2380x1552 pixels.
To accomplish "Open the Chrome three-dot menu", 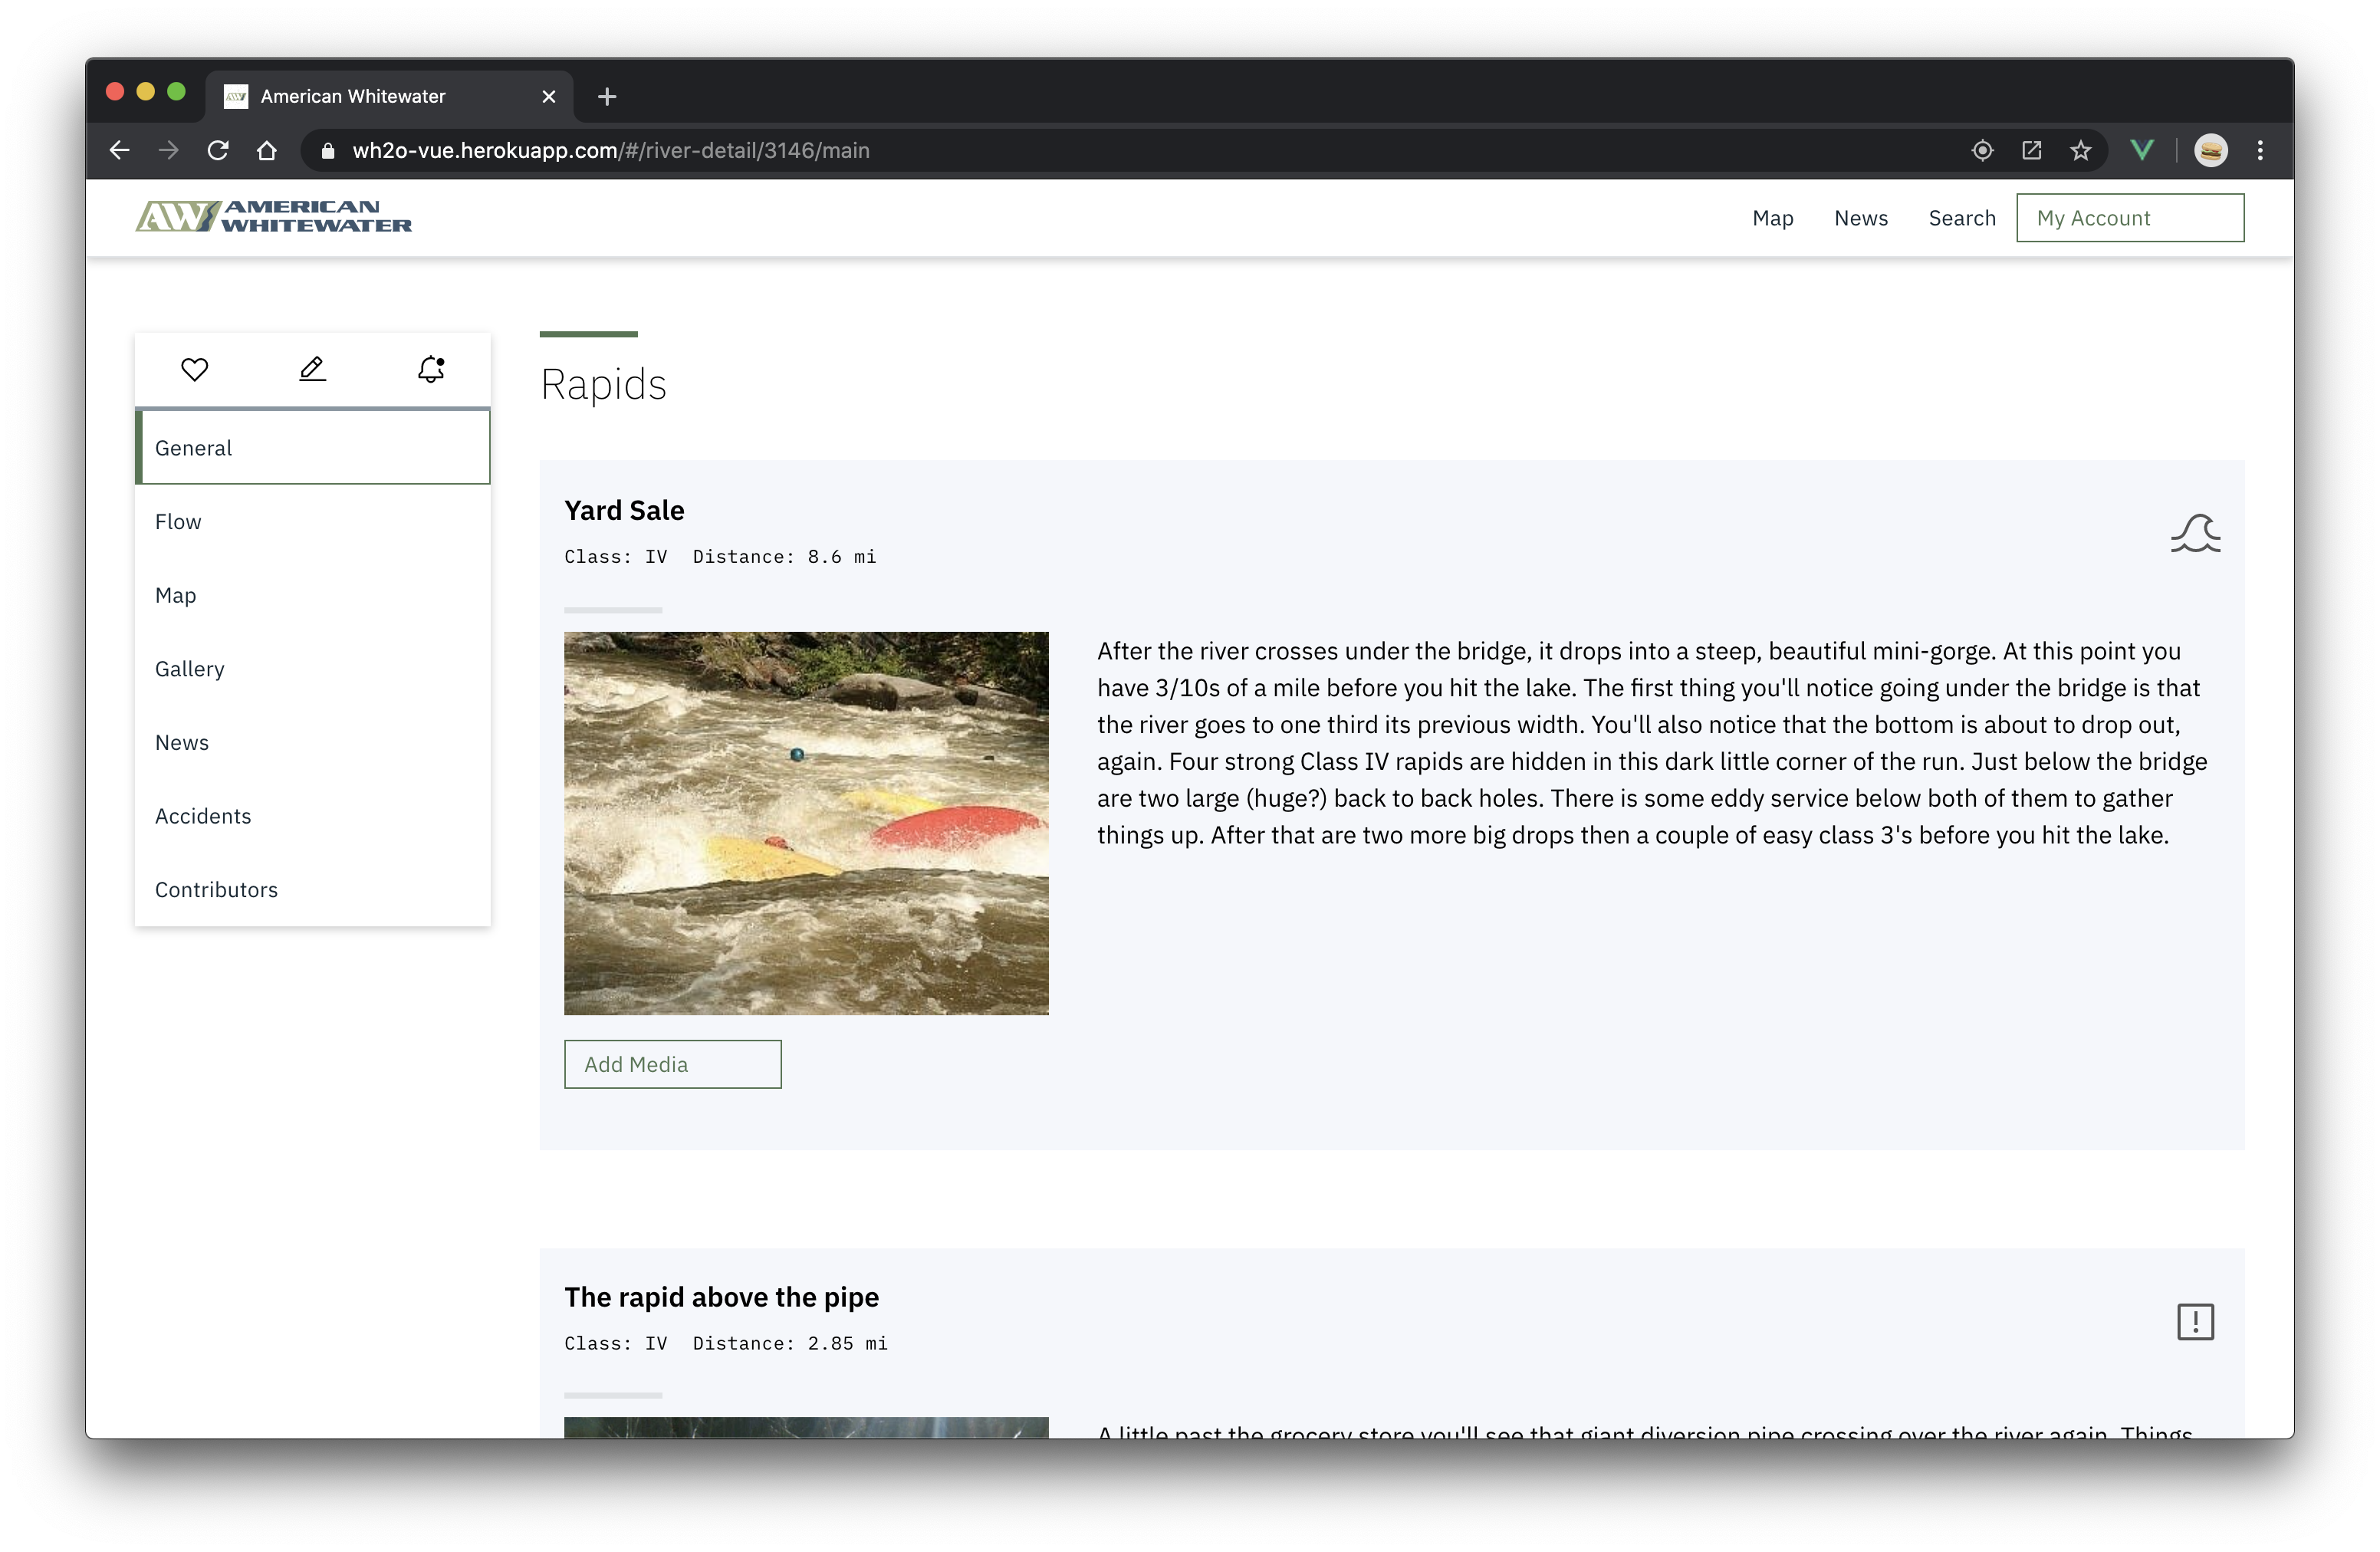I will click(2260, 150).
